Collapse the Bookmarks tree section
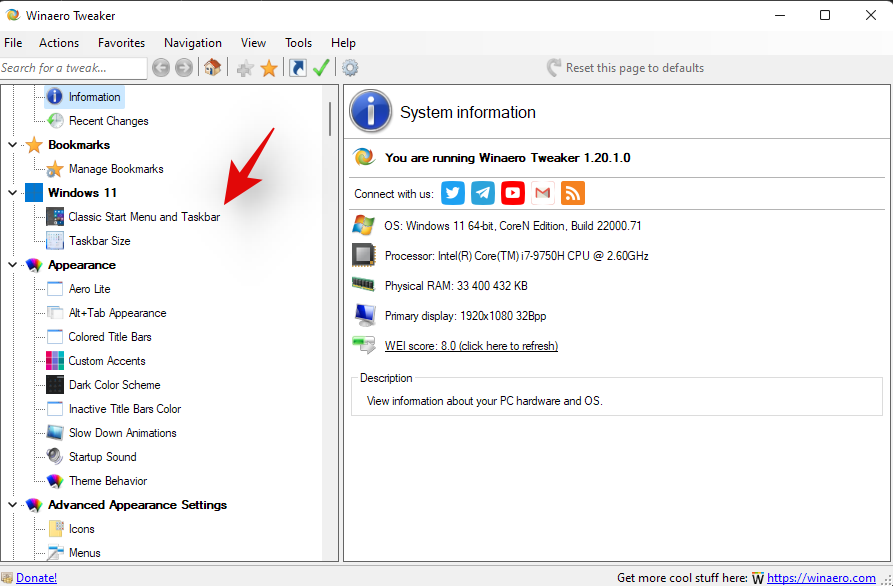 click(13, 145)
